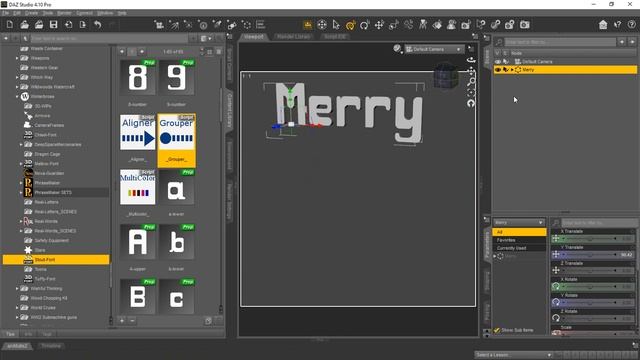This screenshot has height=360, width=640.
Task: Click the Open file folder icon
Action: [x=24, y=24]
